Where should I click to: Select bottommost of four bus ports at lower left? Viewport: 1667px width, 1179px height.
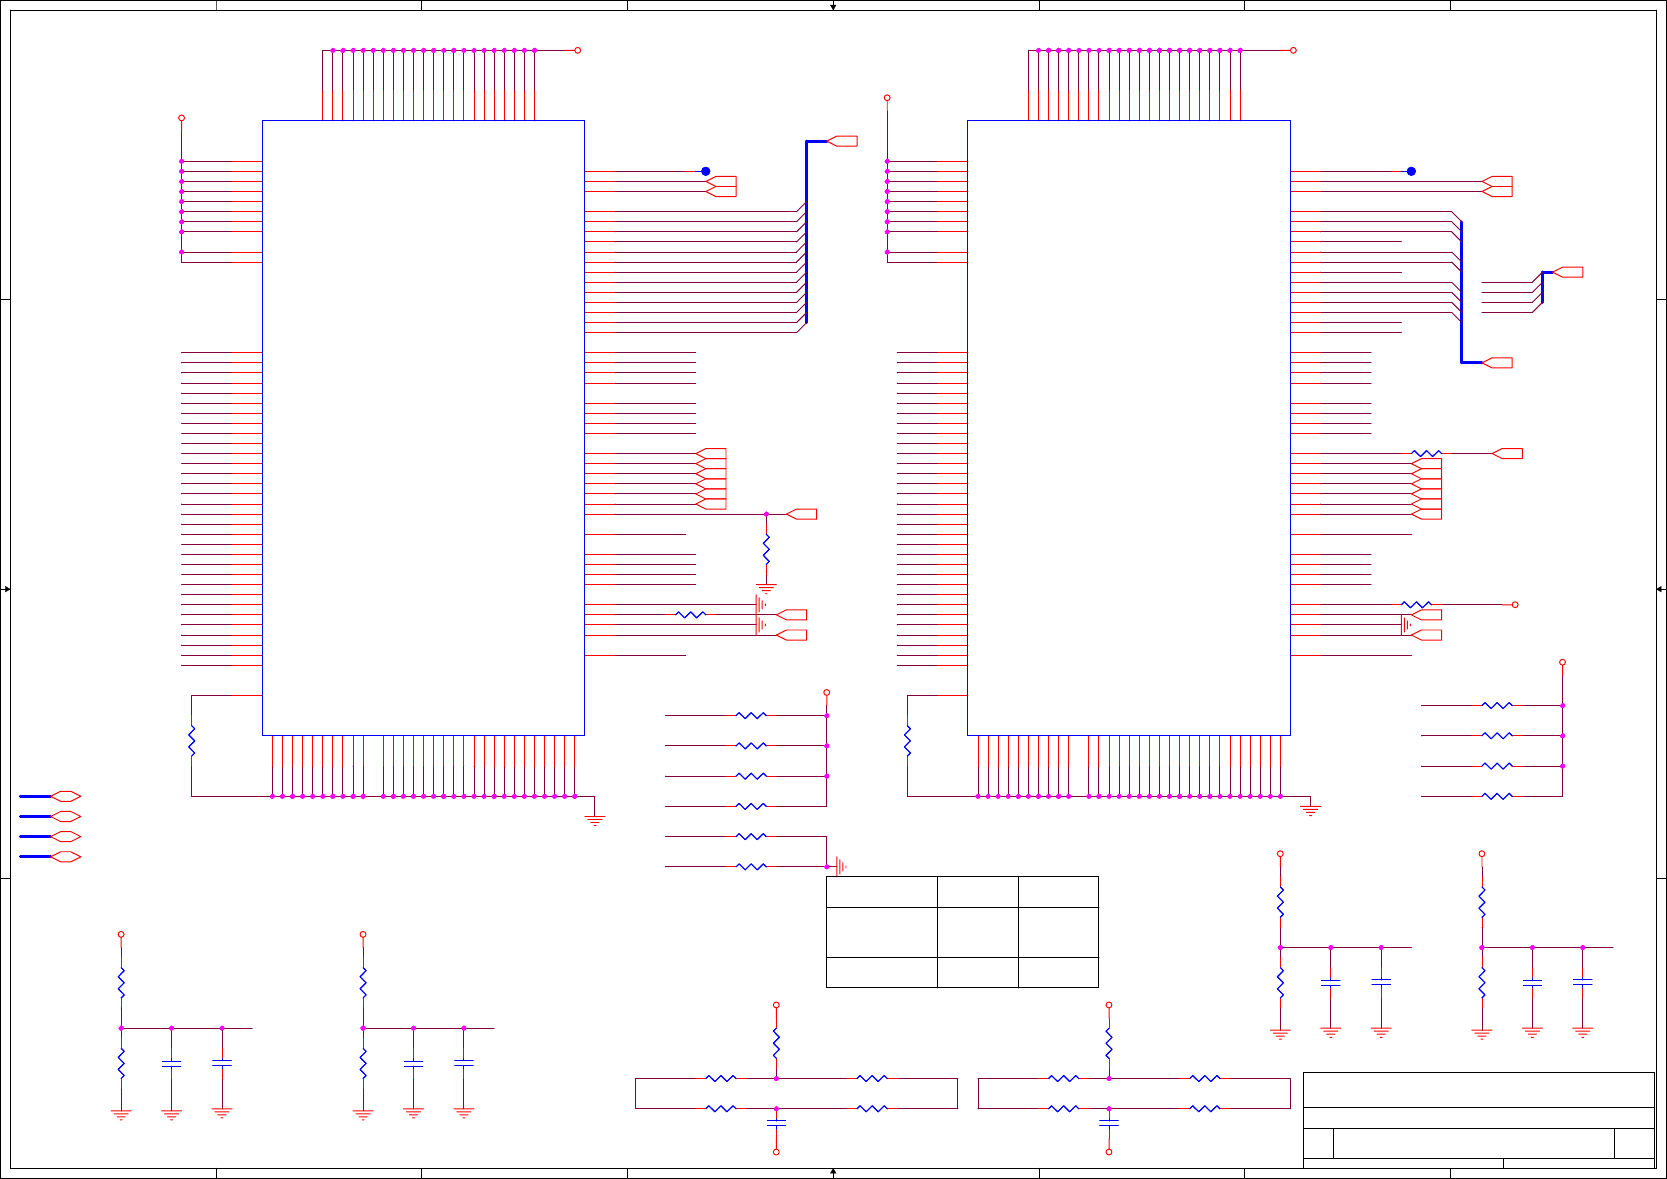click(65, 857)
